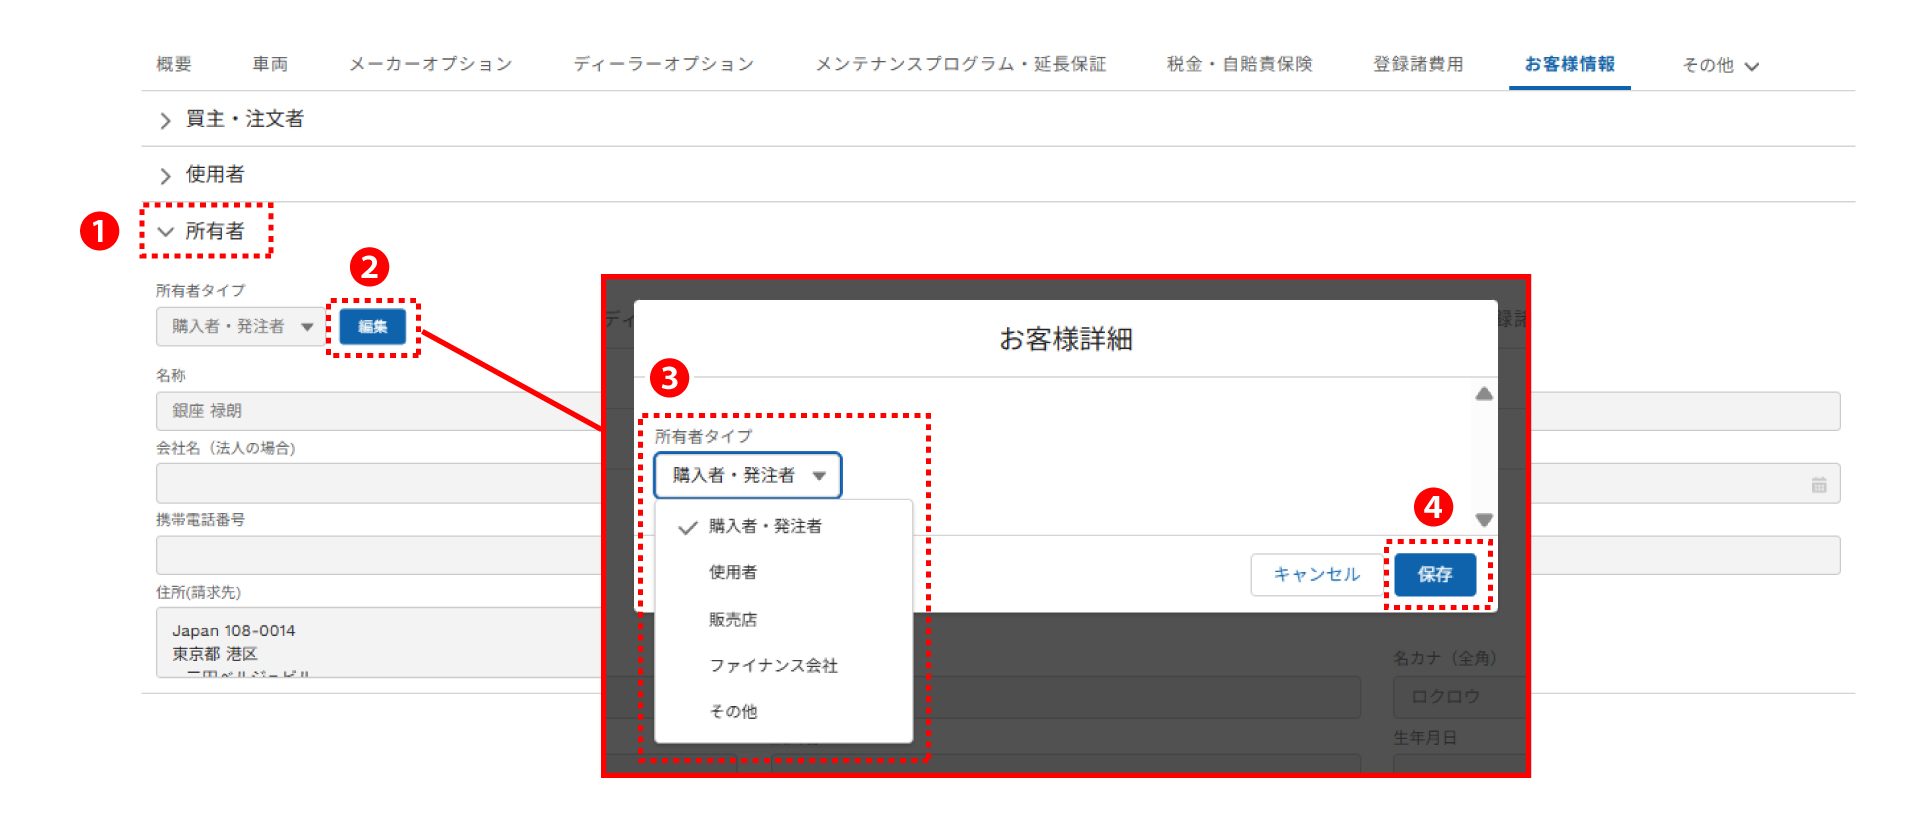This screenshot has width=1920, height=817.
Task: Click the modal scrollbar down arrow
Action: tap(1484, 519)
